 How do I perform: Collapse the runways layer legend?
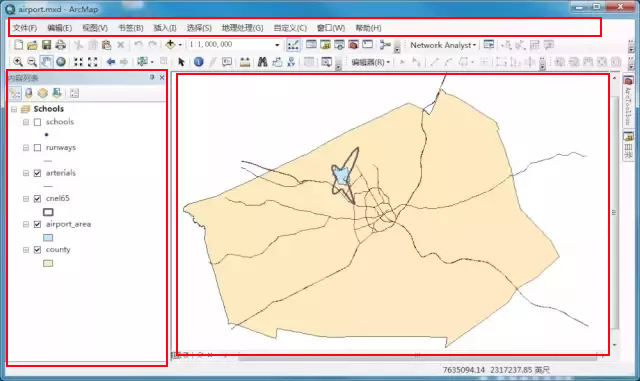point(26,148)
